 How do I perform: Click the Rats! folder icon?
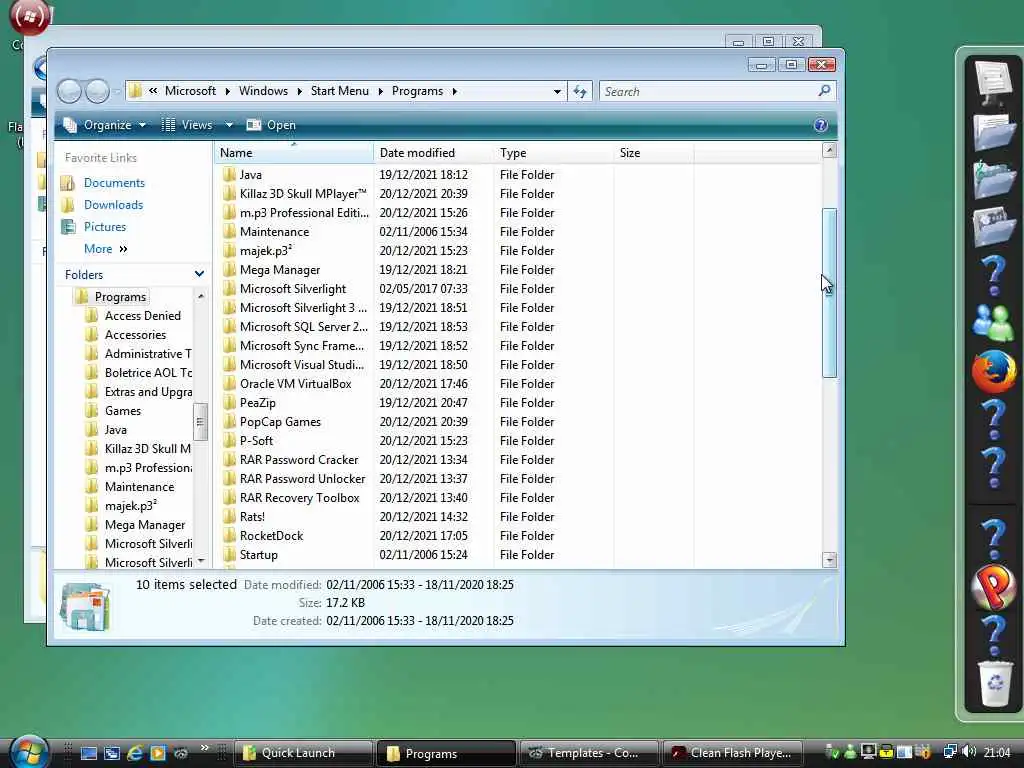click(229, 517)
